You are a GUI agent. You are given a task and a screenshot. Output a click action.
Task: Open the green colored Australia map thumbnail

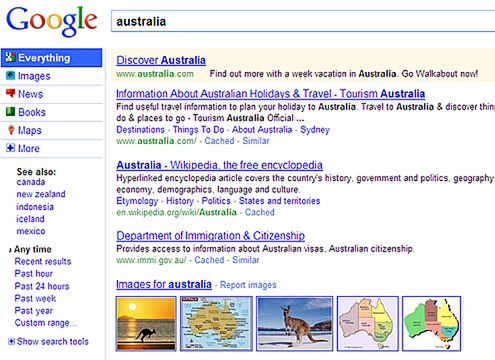coord(431,324)
